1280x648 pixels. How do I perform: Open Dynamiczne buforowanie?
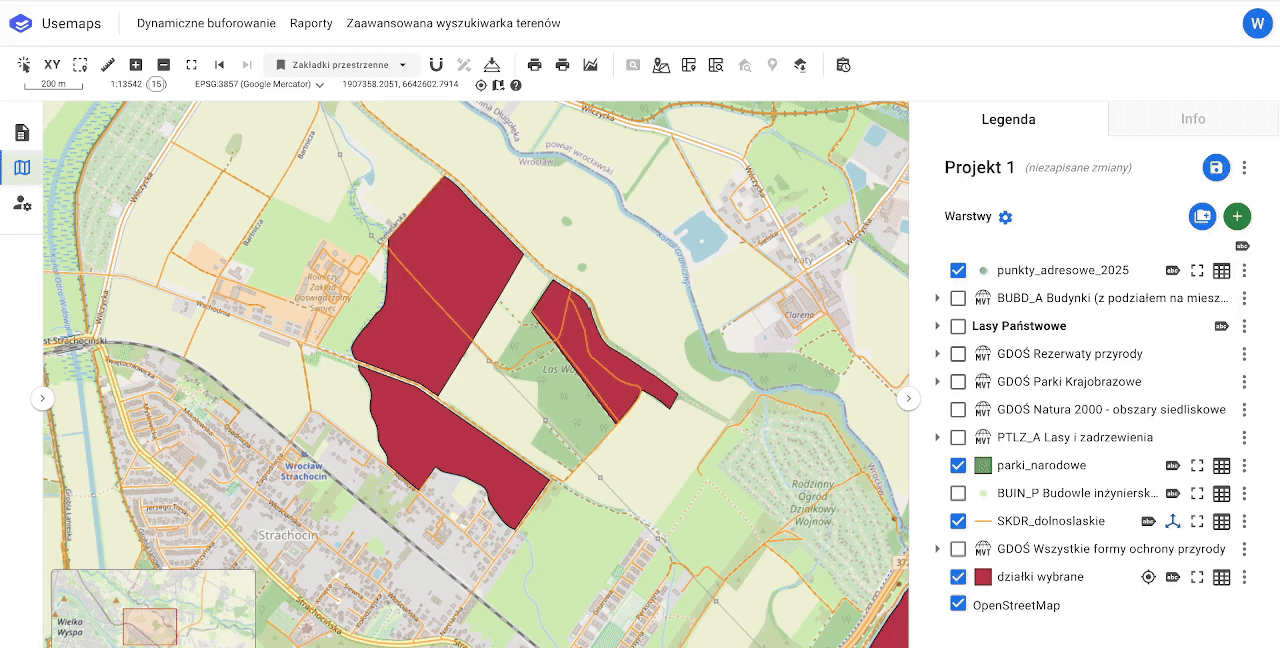coord(206,23)
